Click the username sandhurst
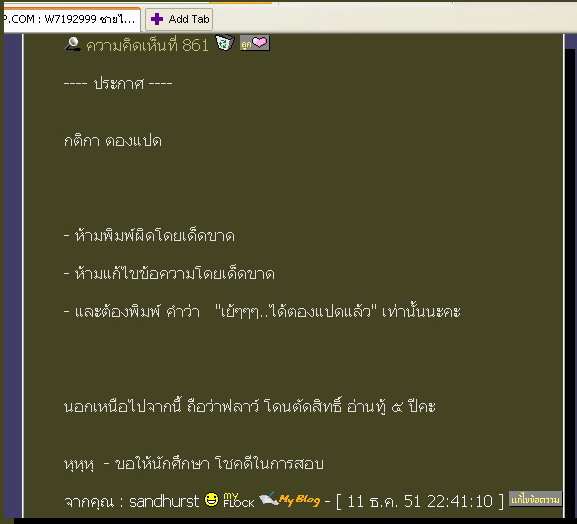 coord(164,501)
